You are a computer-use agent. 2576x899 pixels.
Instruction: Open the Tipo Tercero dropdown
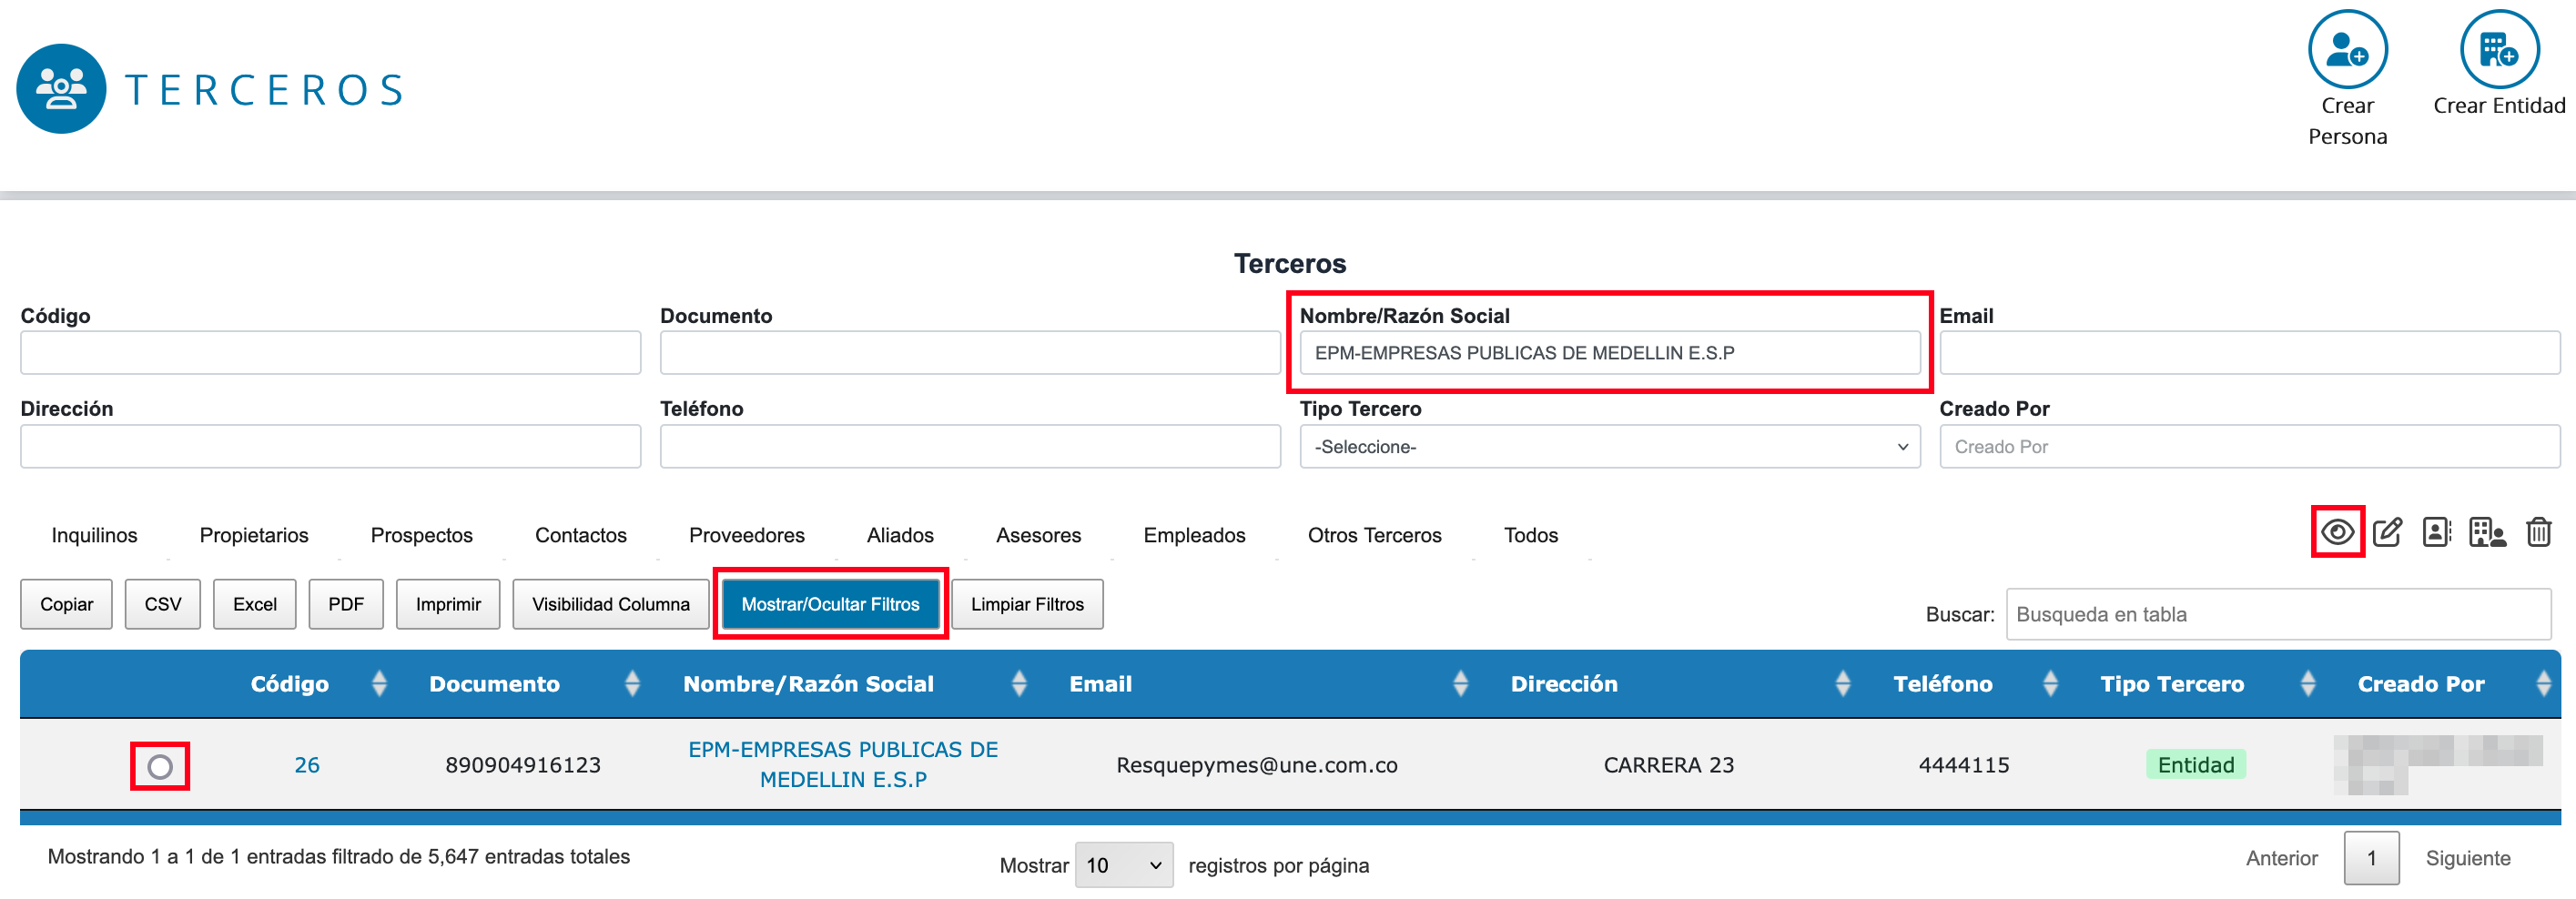pos(1609,447)
